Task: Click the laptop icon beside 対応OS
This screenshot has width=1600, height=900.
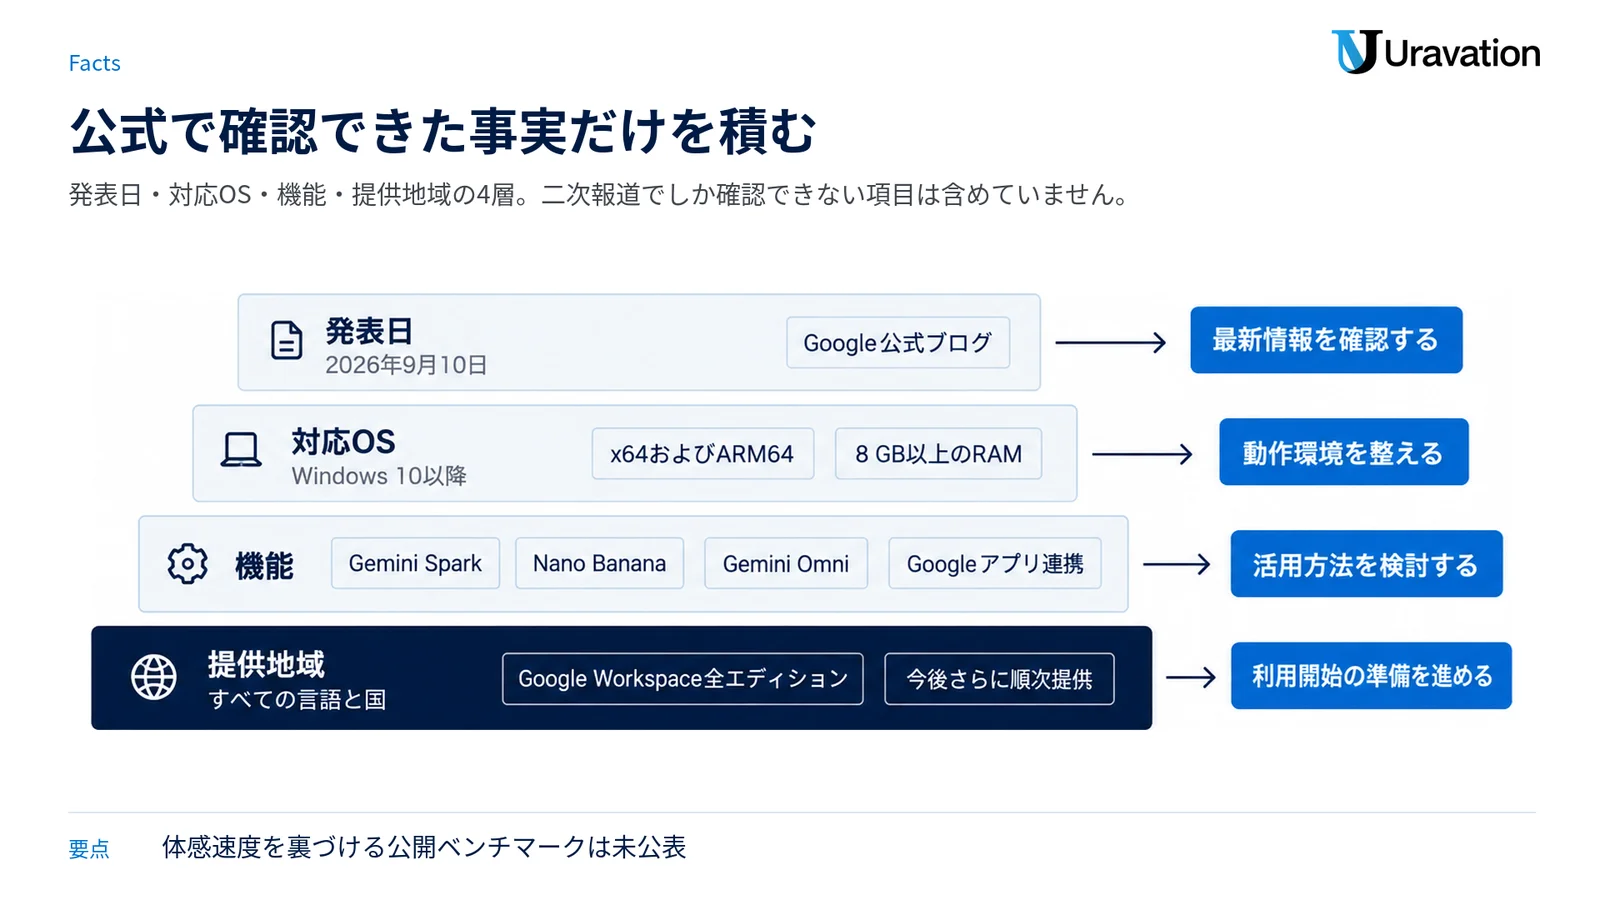Action: 240,450
